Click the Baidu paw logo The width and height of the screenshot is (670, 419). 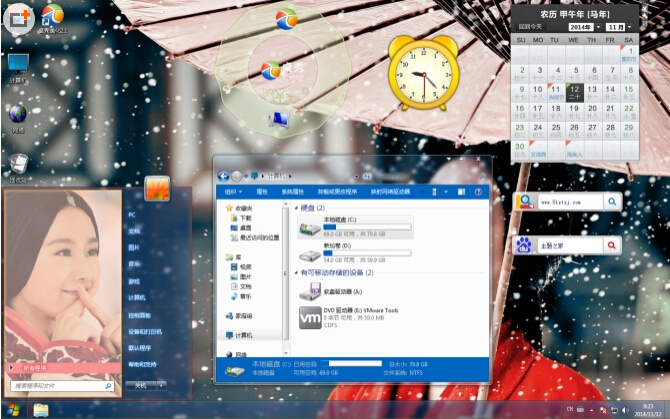[524, 245]
